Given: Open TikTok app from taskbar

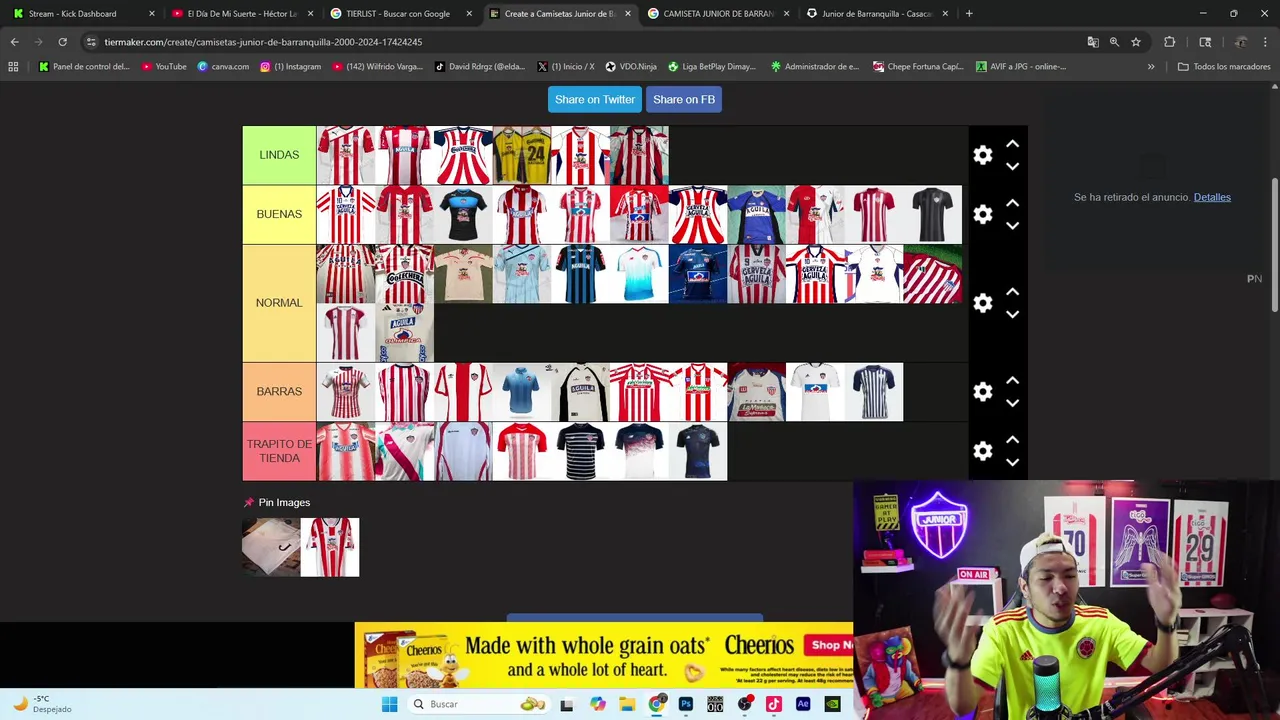Looking at the screenshot, I should coord(773,704).
